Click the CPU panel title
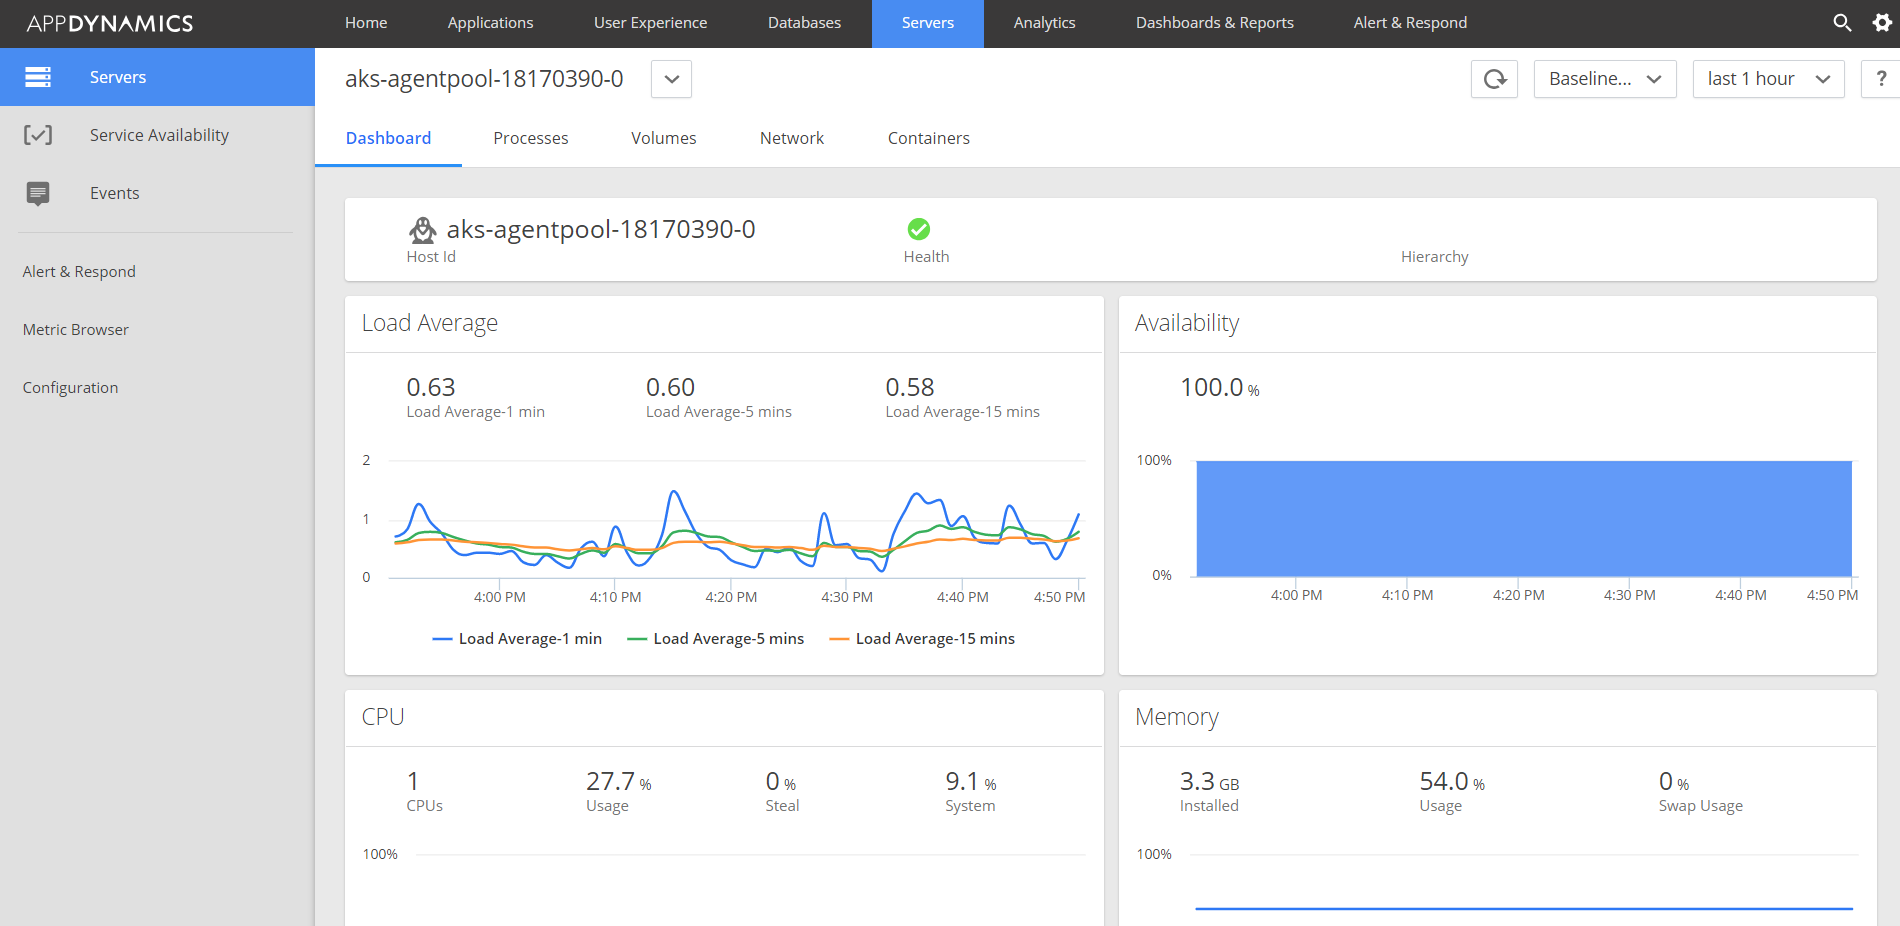 click(383, 717)
